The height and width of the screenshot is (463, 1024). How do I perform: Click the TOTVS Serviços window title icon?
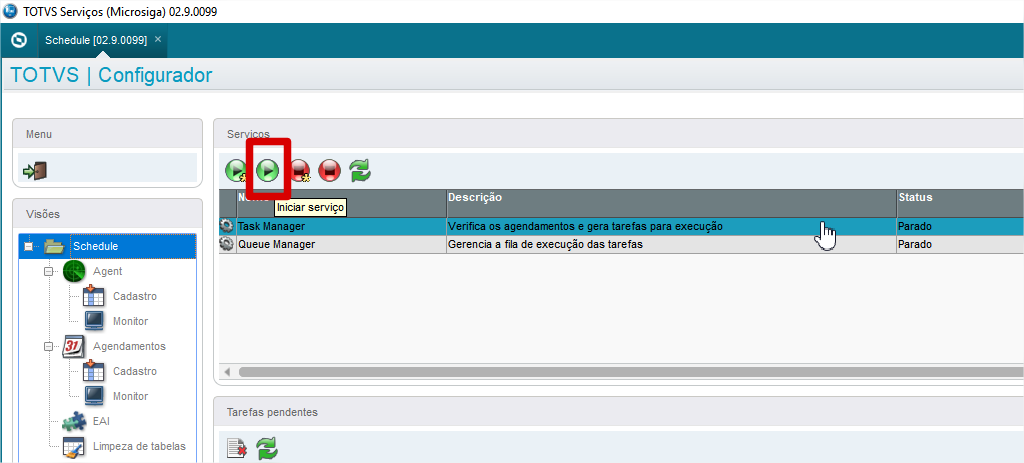[x=11, y=12]
